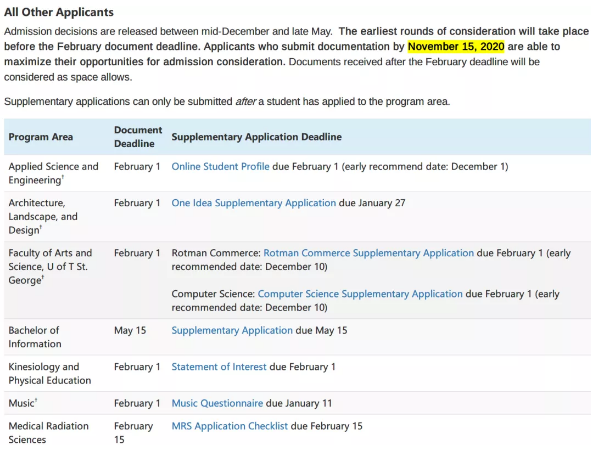
Task: Open the Music Questionnaire link
Action: [217, 403]
